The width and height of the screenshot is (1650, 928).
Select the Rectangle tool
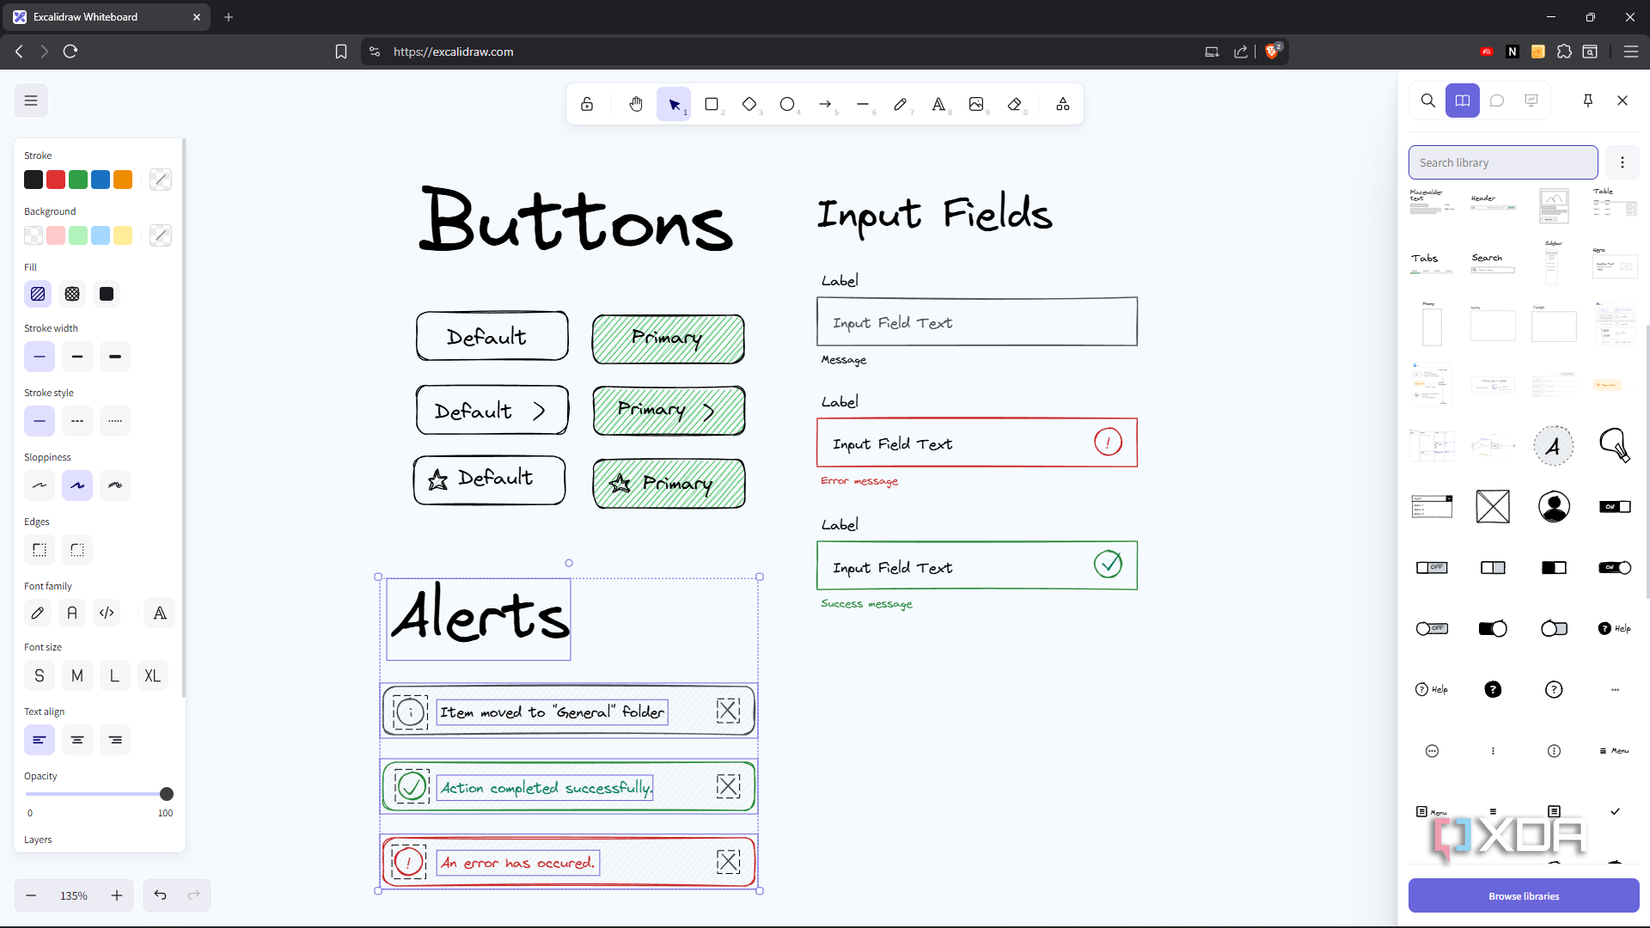[x=712, y=103]
